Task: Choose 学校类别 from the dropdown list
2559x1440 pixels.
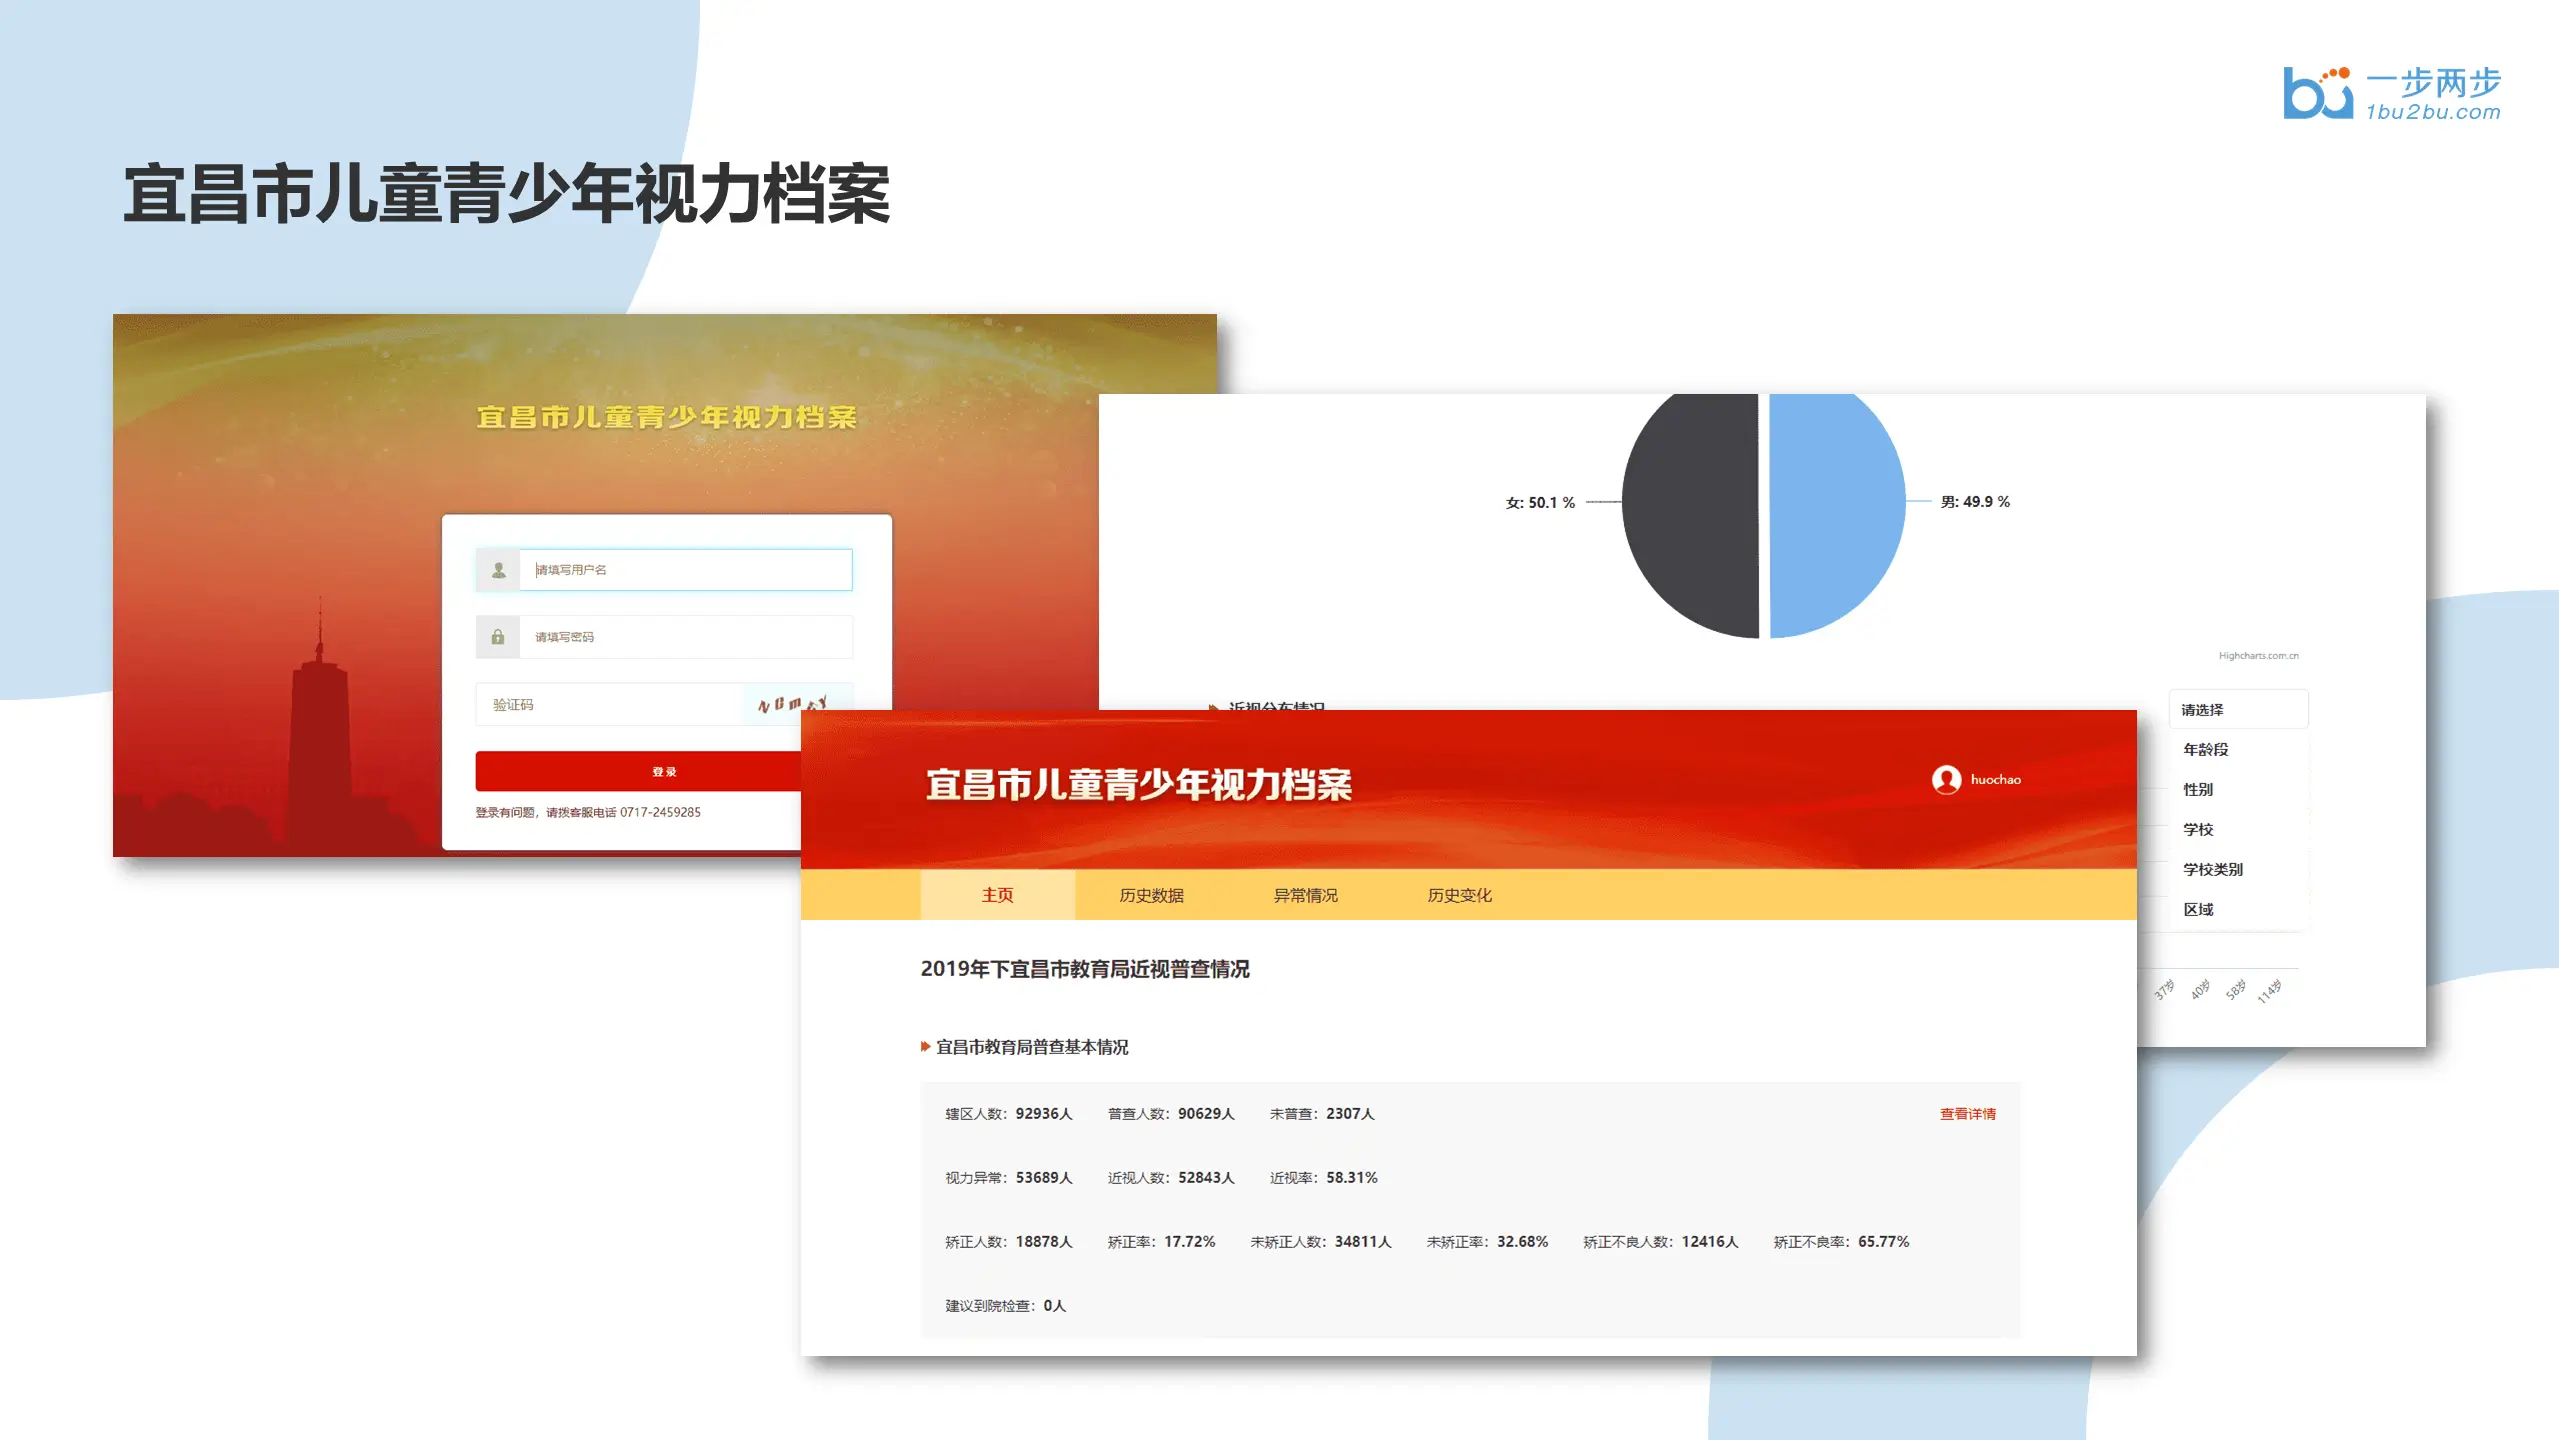Action: click(x=2212, y=870)
